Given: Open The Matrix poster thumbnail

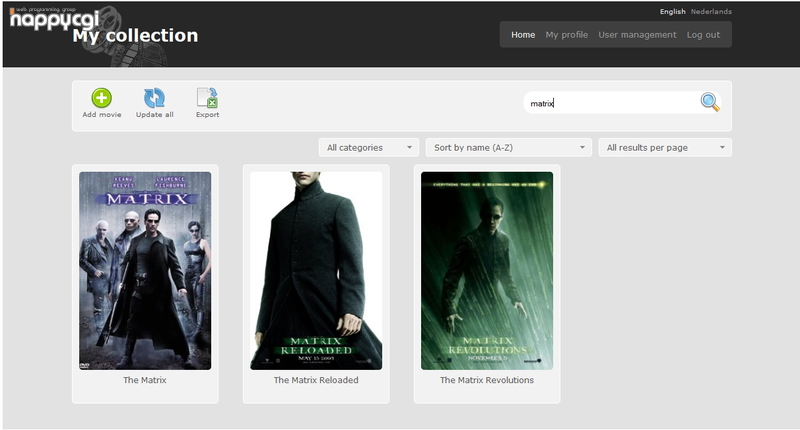Looking at the screenshot, I should (x=145, y=270).
